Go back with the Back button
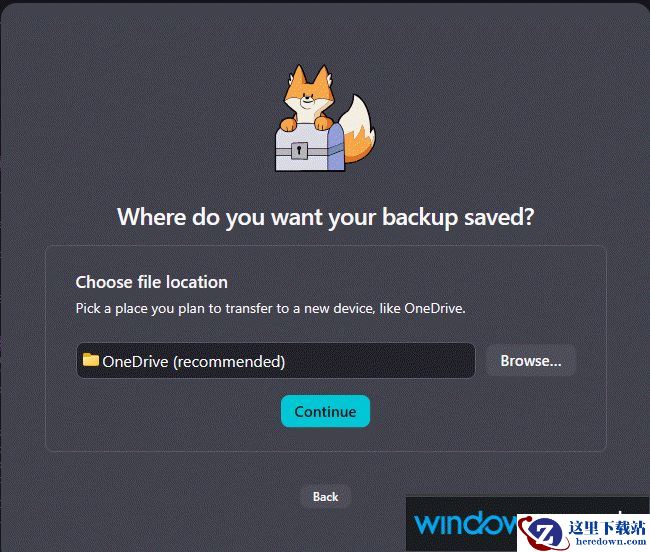The height and width of the screenshot is (552, 650). 325,496
